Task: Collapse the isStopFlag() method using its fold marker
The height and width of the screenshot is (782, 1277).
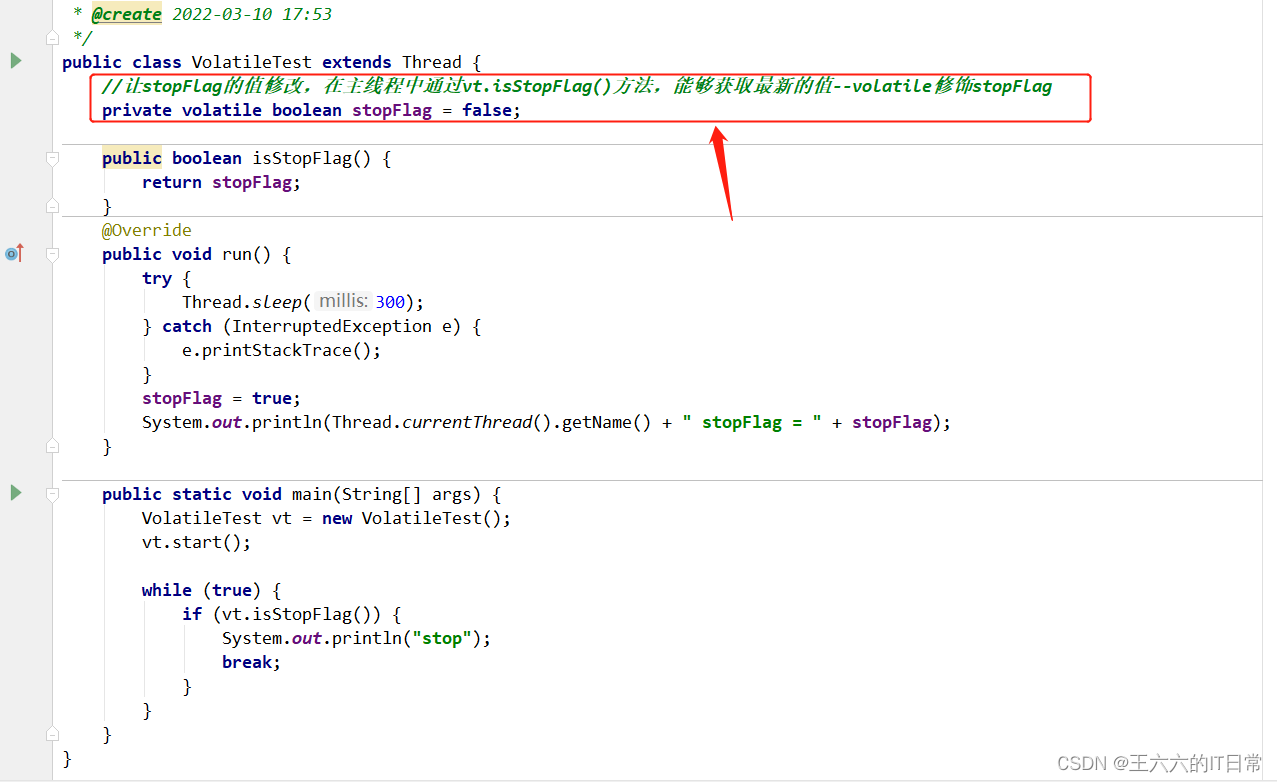Action: [x=53, y=158]
